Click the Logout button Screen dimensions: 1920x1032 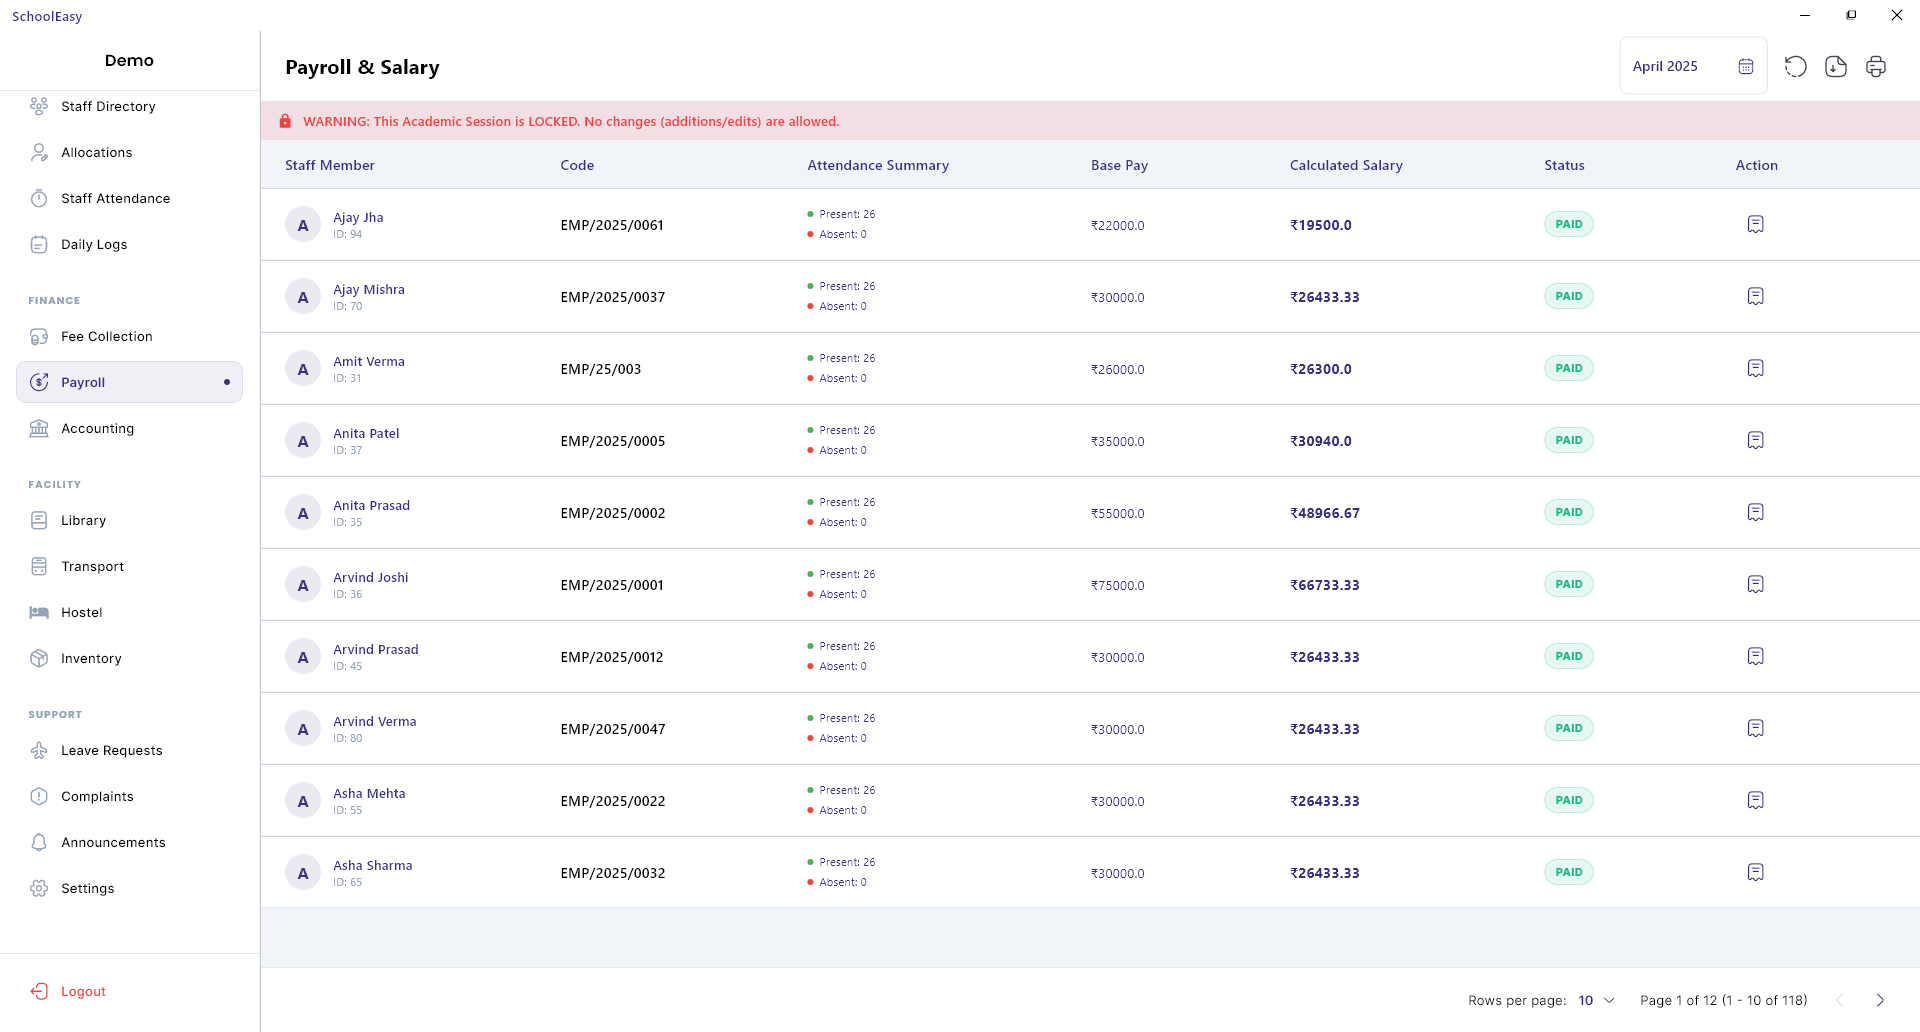pos(68,991)
